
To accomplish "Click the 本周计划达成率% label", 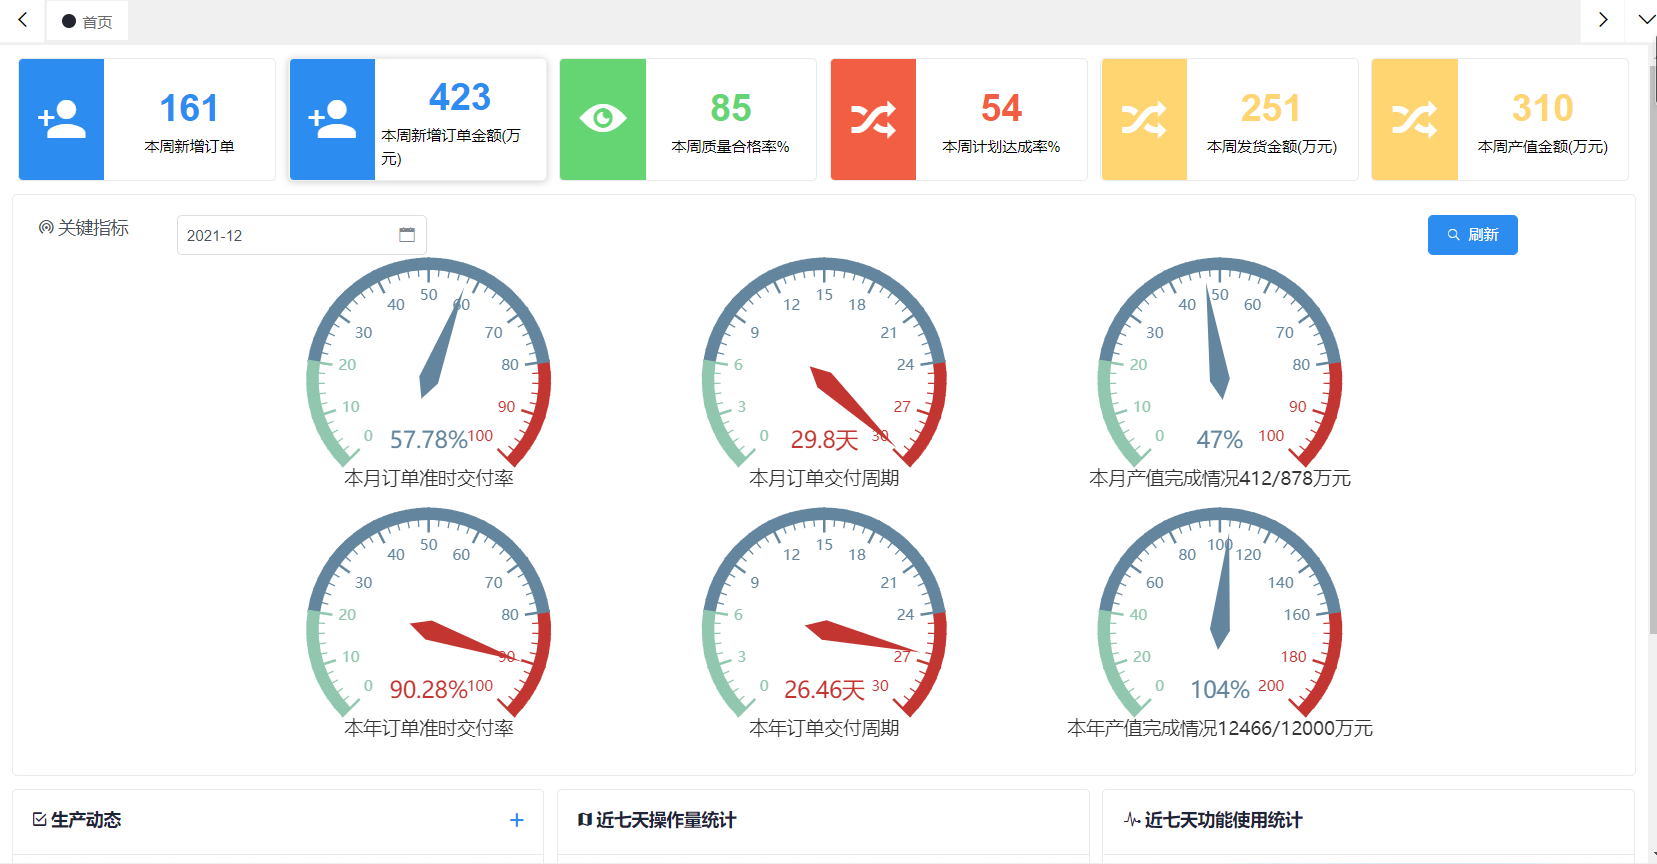I will (x=1001, y=147).
